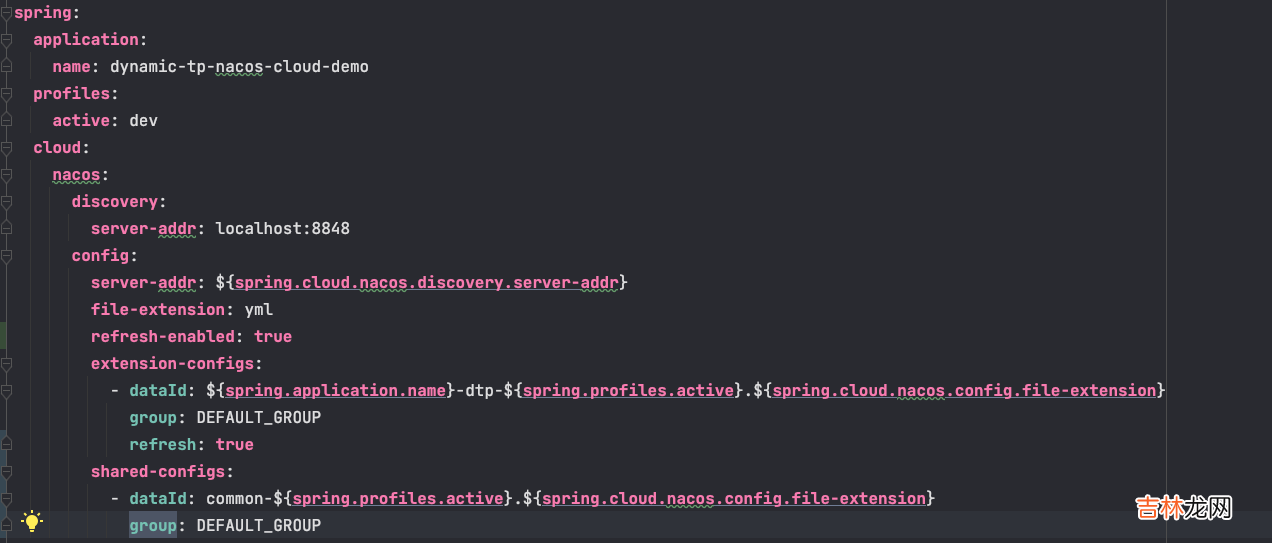Collapse the discovery block fold marker
Viewport: 1272px width, 543px height.
click(6, 202)
